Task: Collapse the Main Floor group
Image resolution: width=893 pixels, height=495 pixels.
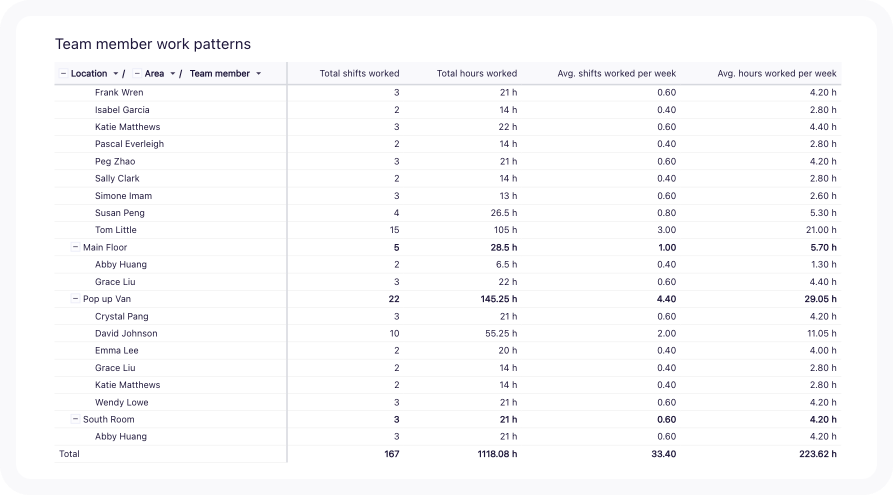Action: tap(75, 247)
